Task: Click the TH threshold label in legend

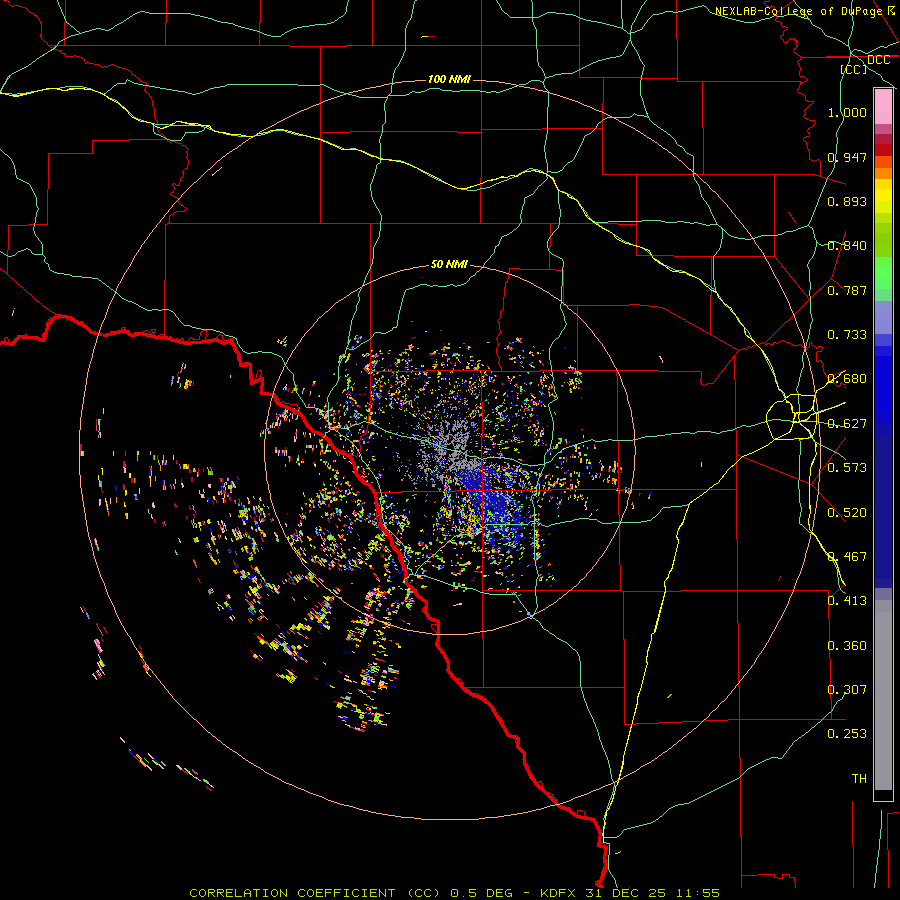Action: pos(859,779)
